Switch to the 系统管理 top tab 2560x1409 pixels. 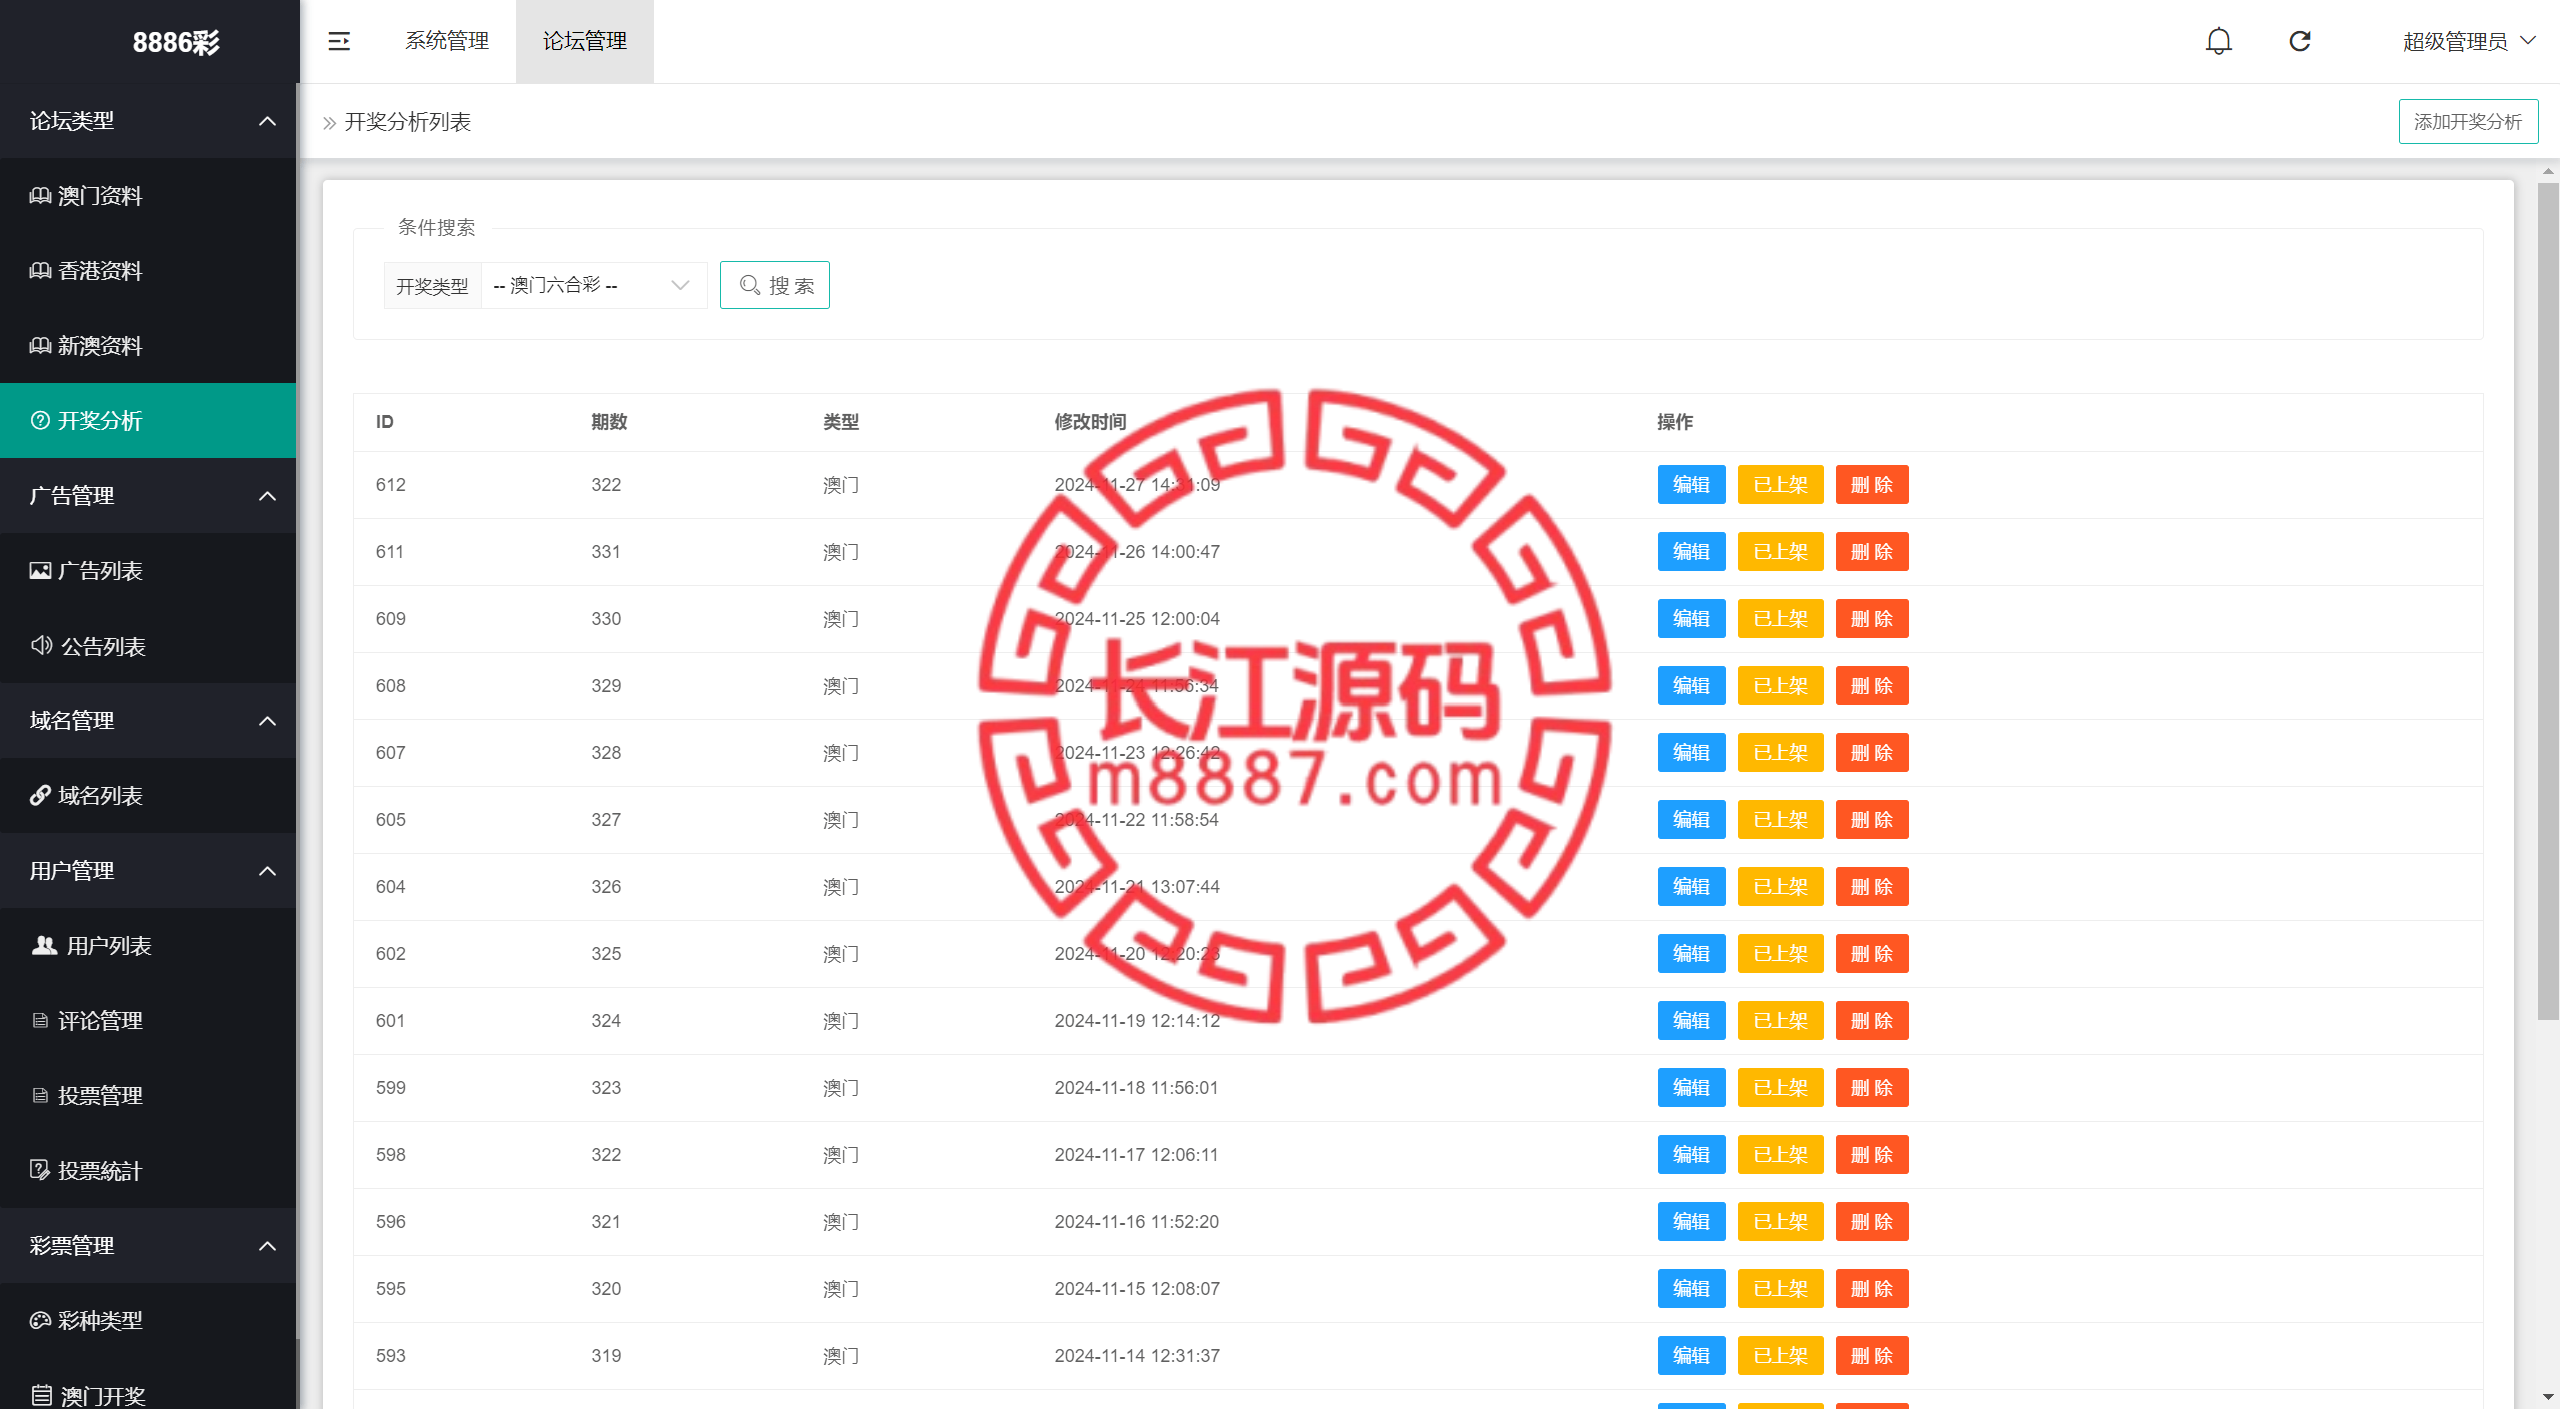click(x=447, y=41)
